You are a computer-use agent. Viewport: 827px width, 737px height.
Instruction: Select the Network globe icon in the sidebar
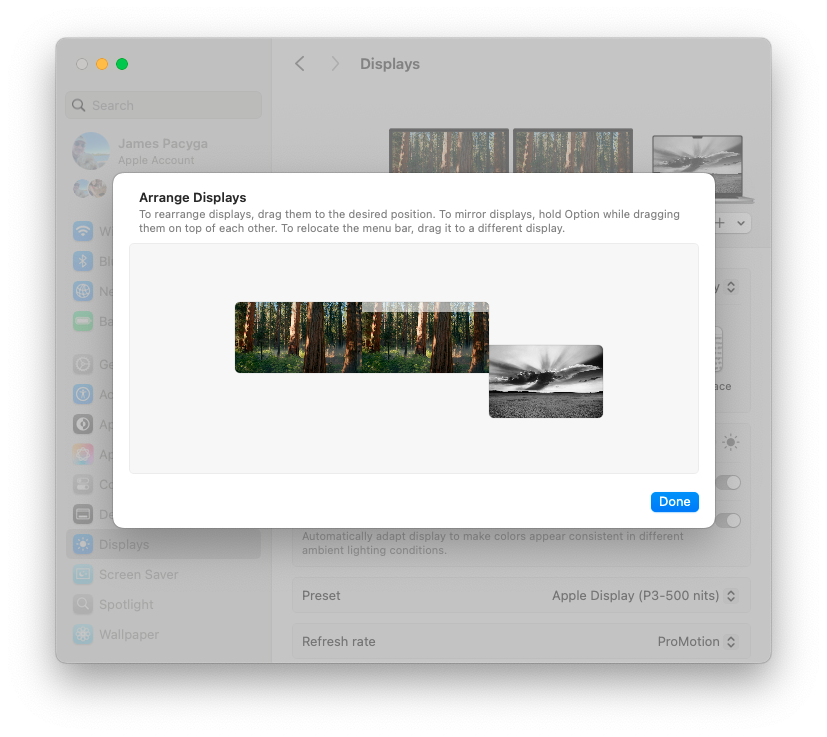point(83,291)
